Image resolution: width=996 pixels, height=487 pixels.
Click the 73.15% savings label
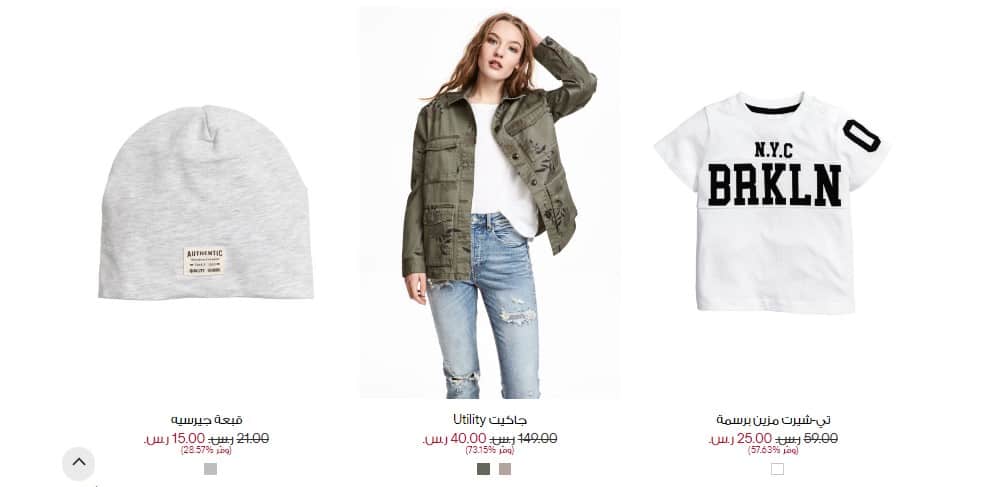click(x=490, y=450)
